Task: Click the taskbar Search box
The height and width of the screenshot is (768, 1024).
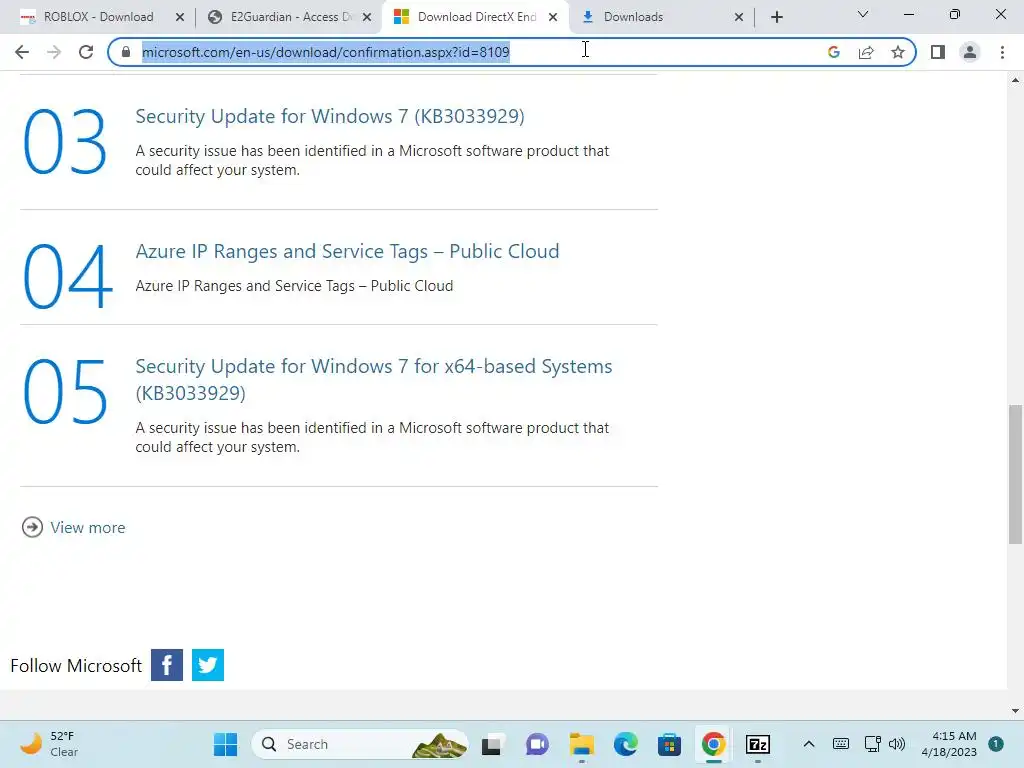Action: coord(360,744)
